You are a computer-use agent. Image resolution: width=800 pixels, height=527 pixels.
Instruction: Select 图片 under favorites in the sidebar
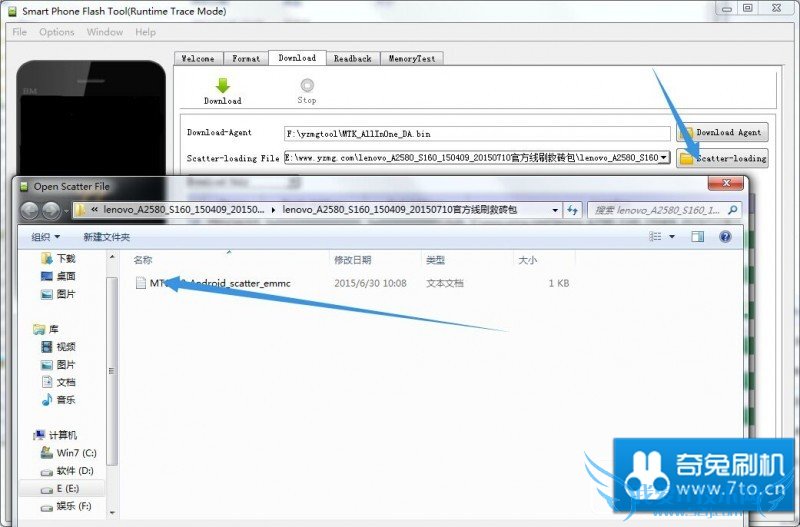[x=58, y=294]
